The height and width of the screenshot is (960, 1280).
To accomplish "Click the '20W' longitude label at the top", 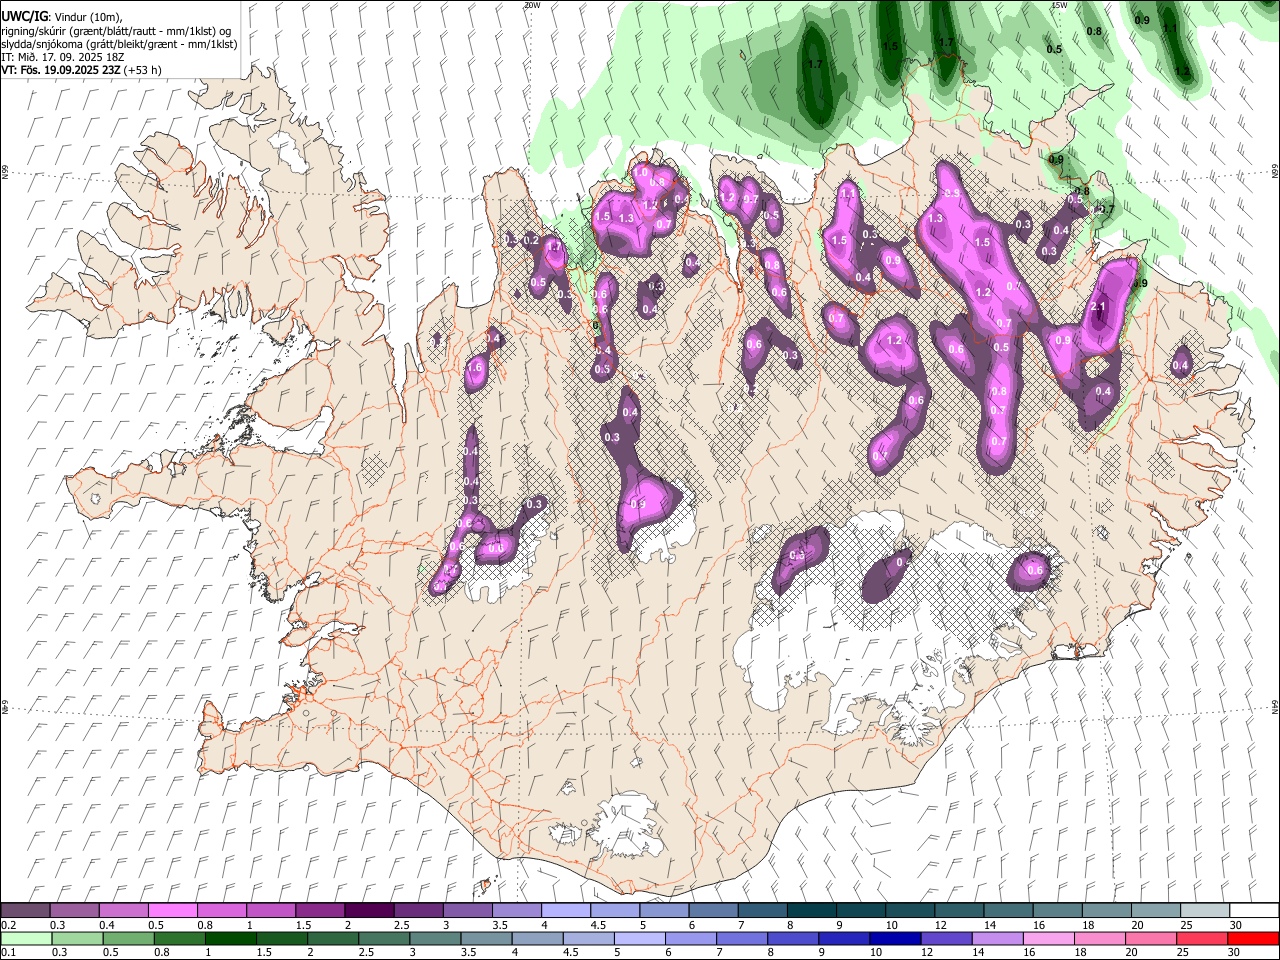I will pos(532,5).
